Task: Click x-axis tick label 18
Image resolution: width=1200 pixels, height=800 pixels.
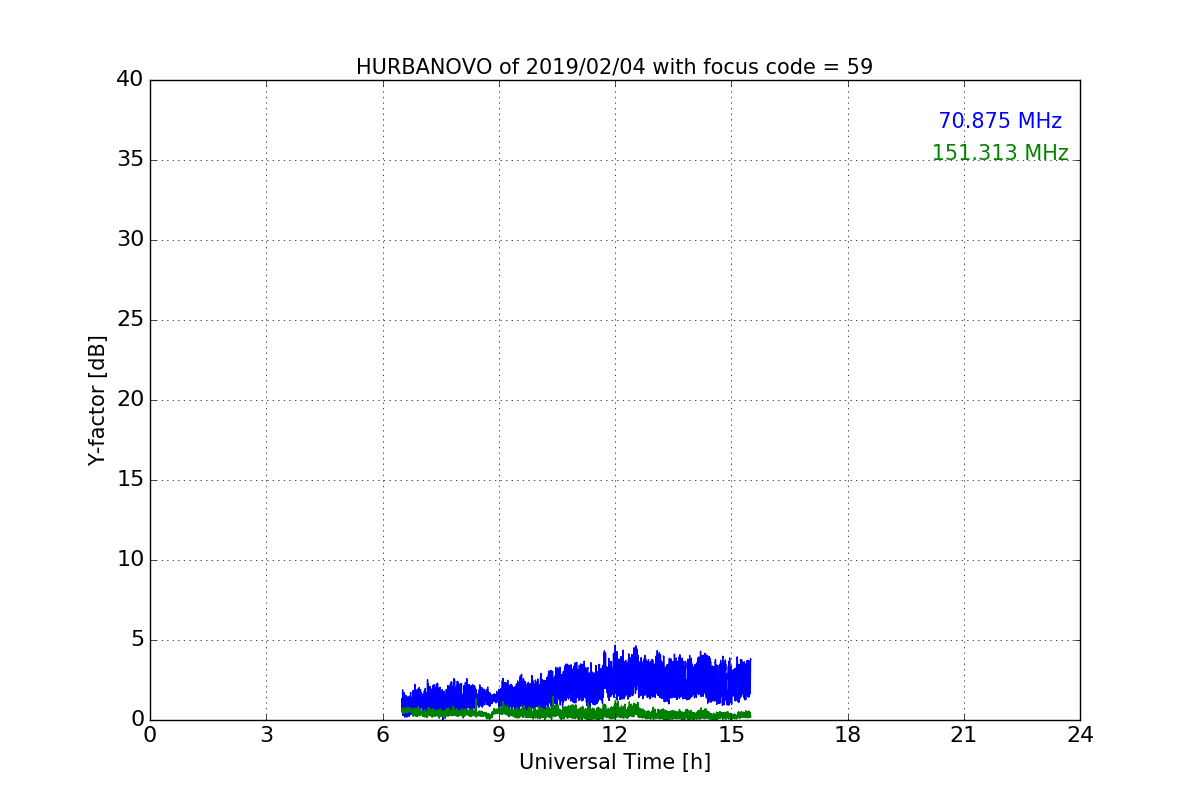Action: tap(848, 735)
